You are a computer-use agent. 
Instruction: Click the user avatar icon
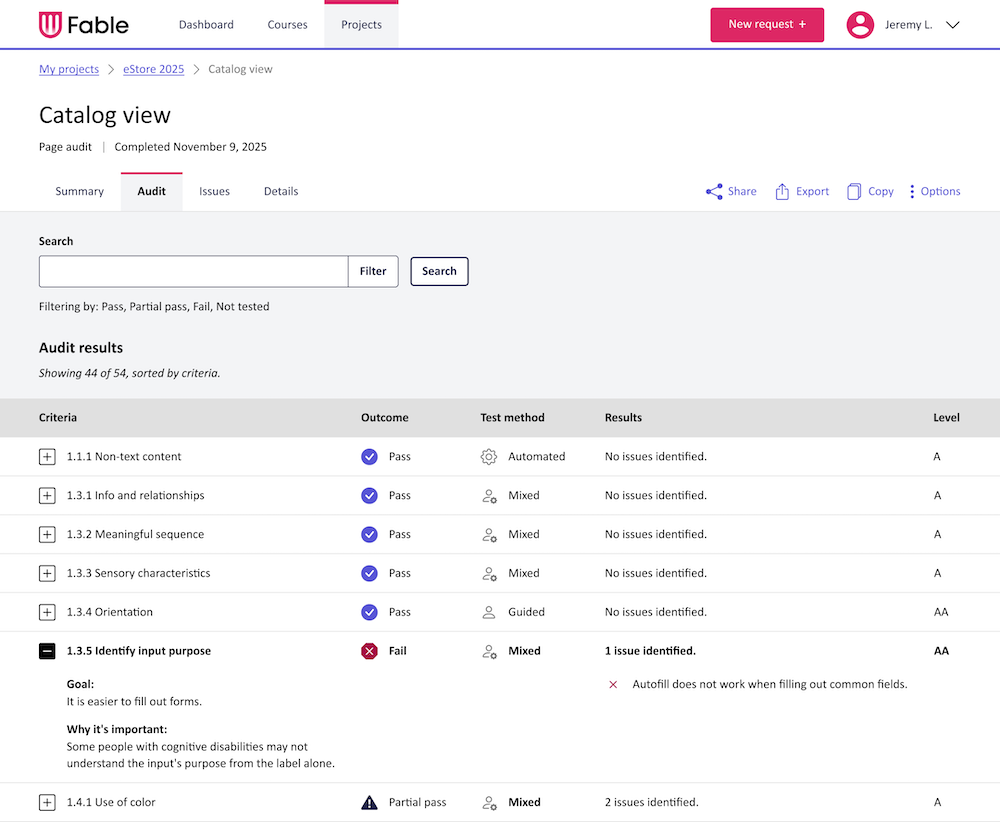(860, 25)
